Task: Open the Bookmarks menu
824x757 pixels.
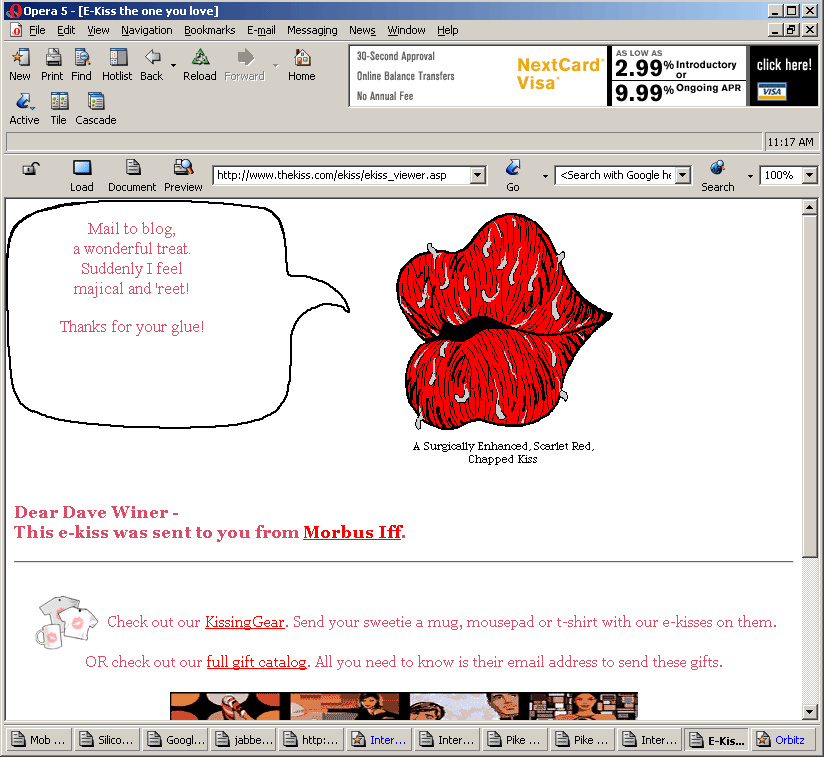Action: point(209,30)
